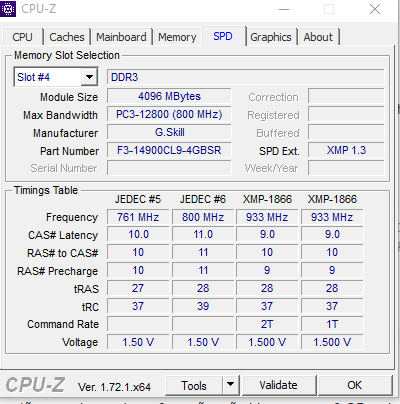Click the version text Ver. 1.72.1.x64
The height and width of the screenshot is (404, 400).
[x=114, y=387]
